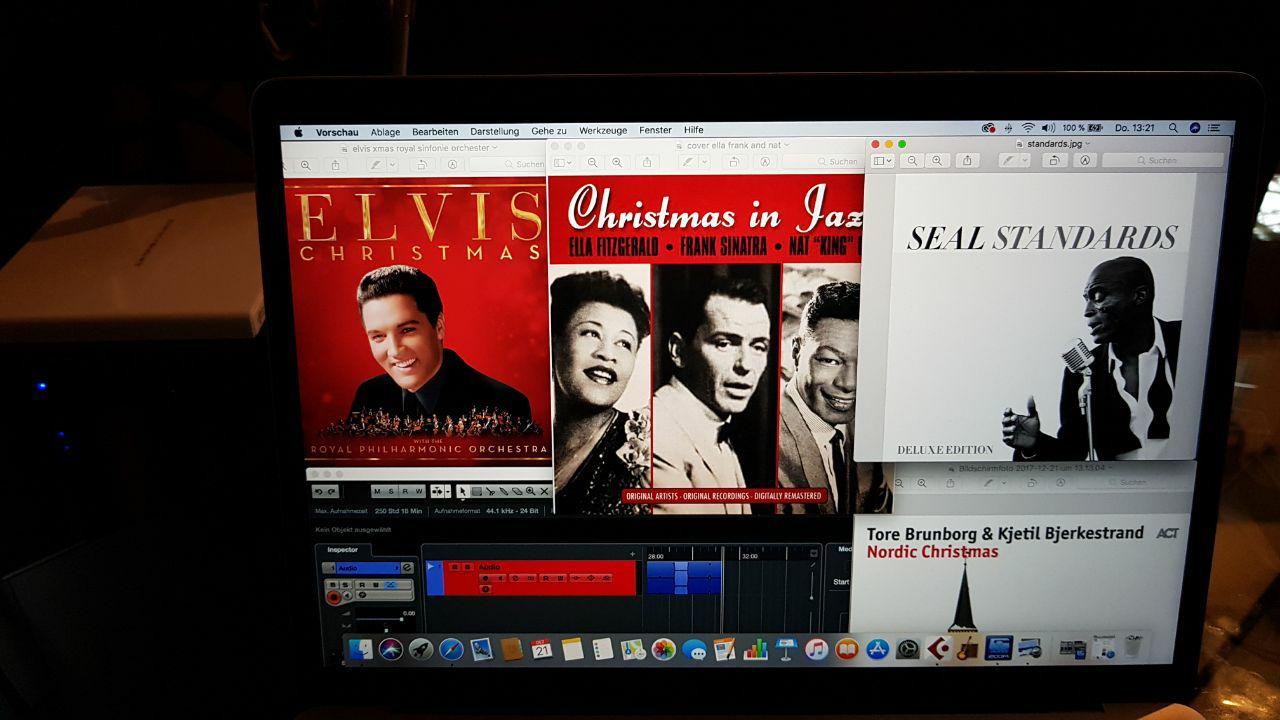Select the Cubase range selection tool
The image size is (1280, 720).
pyautogui.click(x=477, y=491)
